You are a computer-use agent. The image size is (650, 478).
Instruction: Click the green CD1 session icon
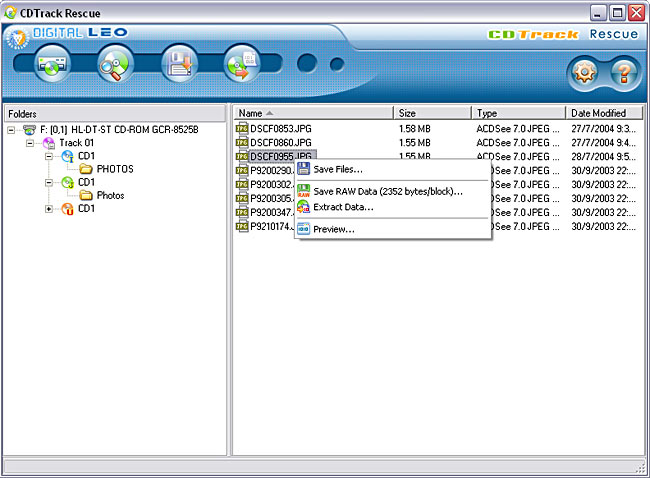(x=68, y=182)
